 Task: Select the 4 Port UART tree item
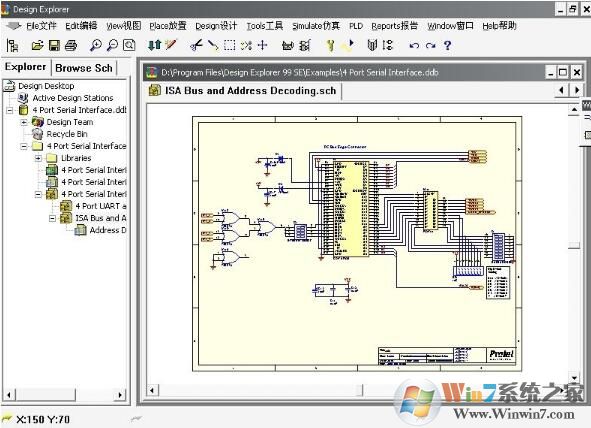(x=101, y=206)
